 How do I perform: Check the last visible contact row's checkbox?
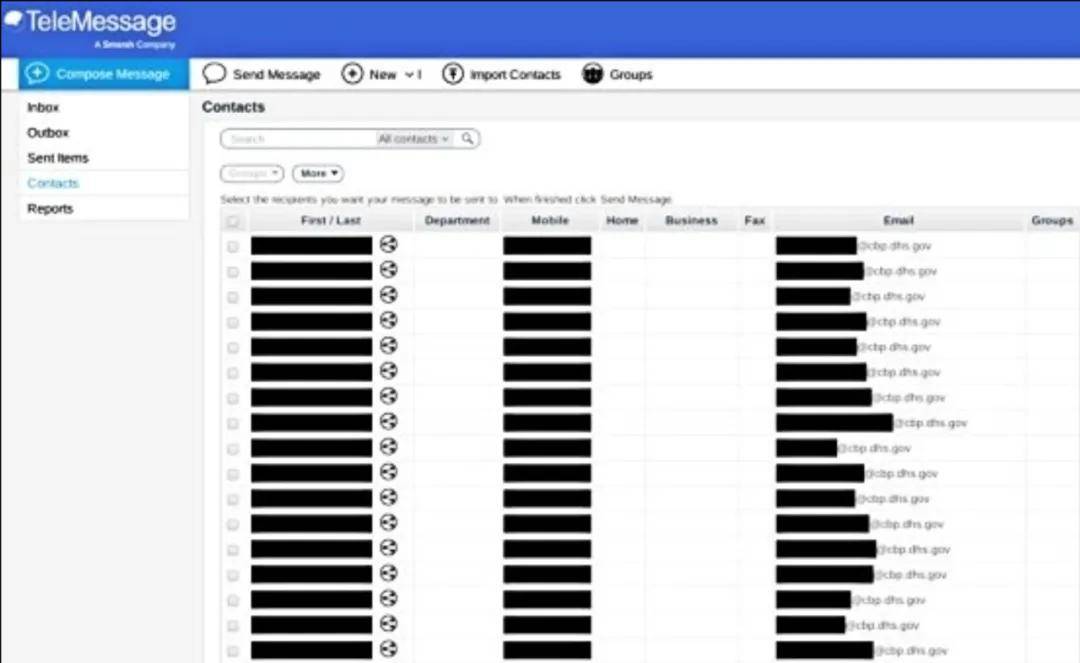click(233, 651)
